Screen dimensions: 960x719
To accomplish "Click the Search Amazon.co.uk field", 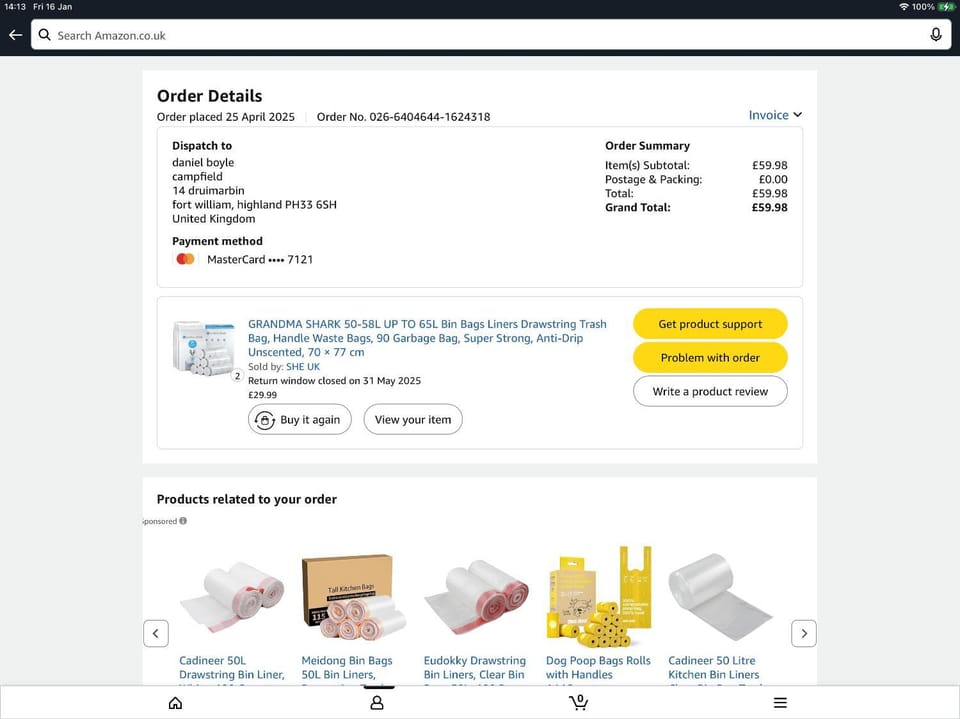I will [480, 35].
